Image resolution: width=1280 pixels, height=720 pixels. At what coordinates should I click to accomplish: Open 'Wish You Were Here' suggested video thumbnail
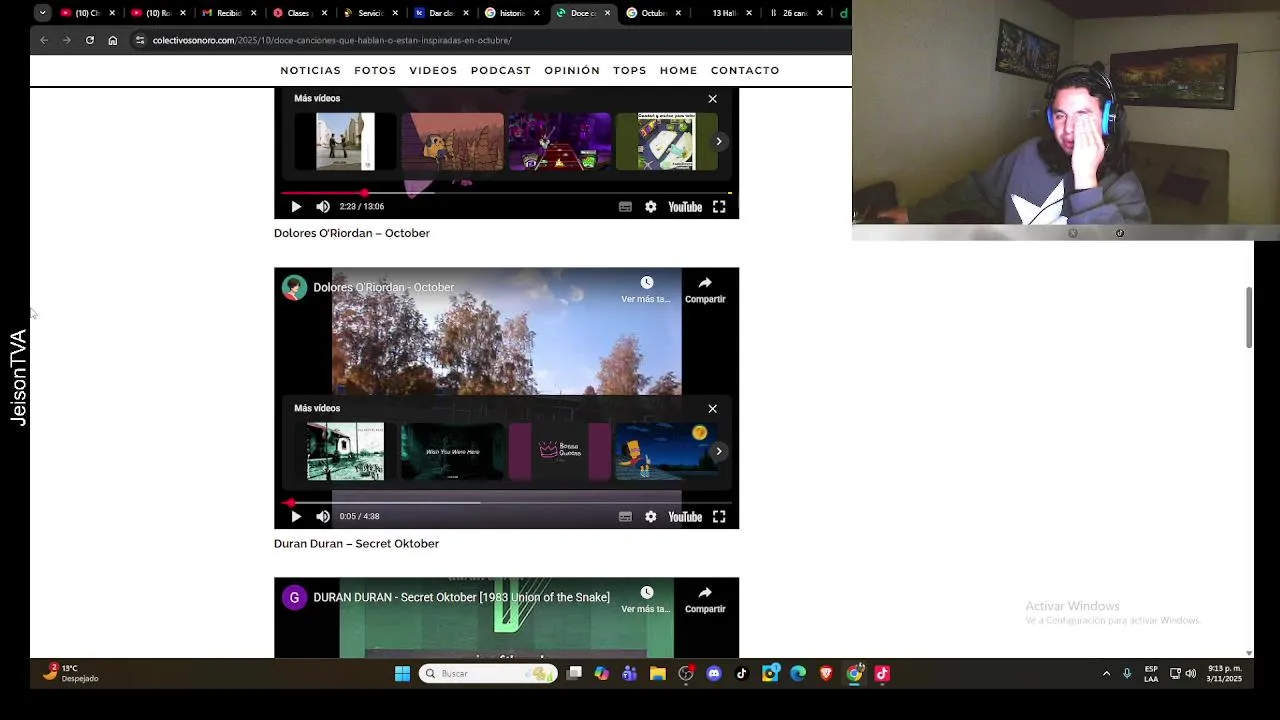pyautogui.click(x=452, y=451)
